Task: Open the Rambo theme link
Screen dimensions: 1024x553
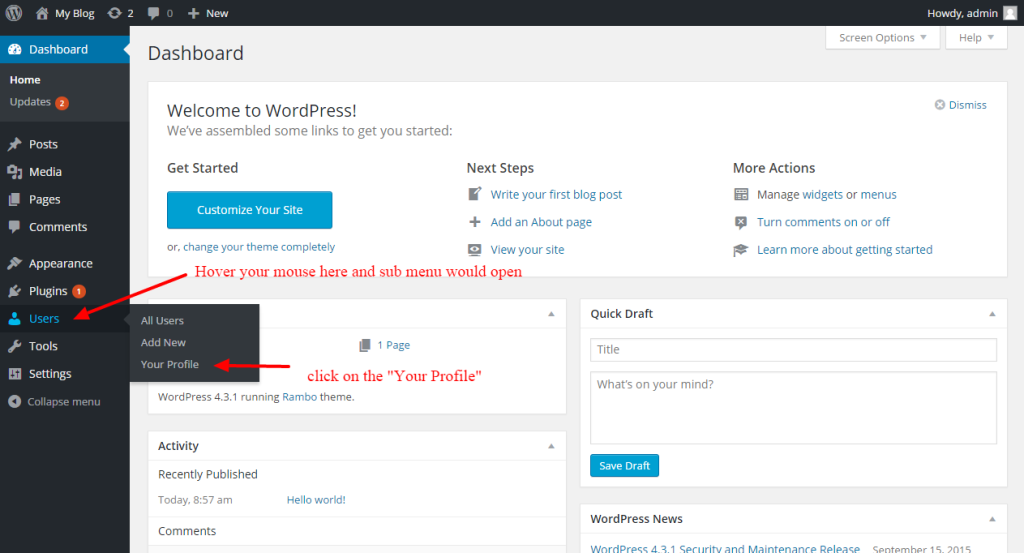Action: pyautogui.click(x=300, y=397)
